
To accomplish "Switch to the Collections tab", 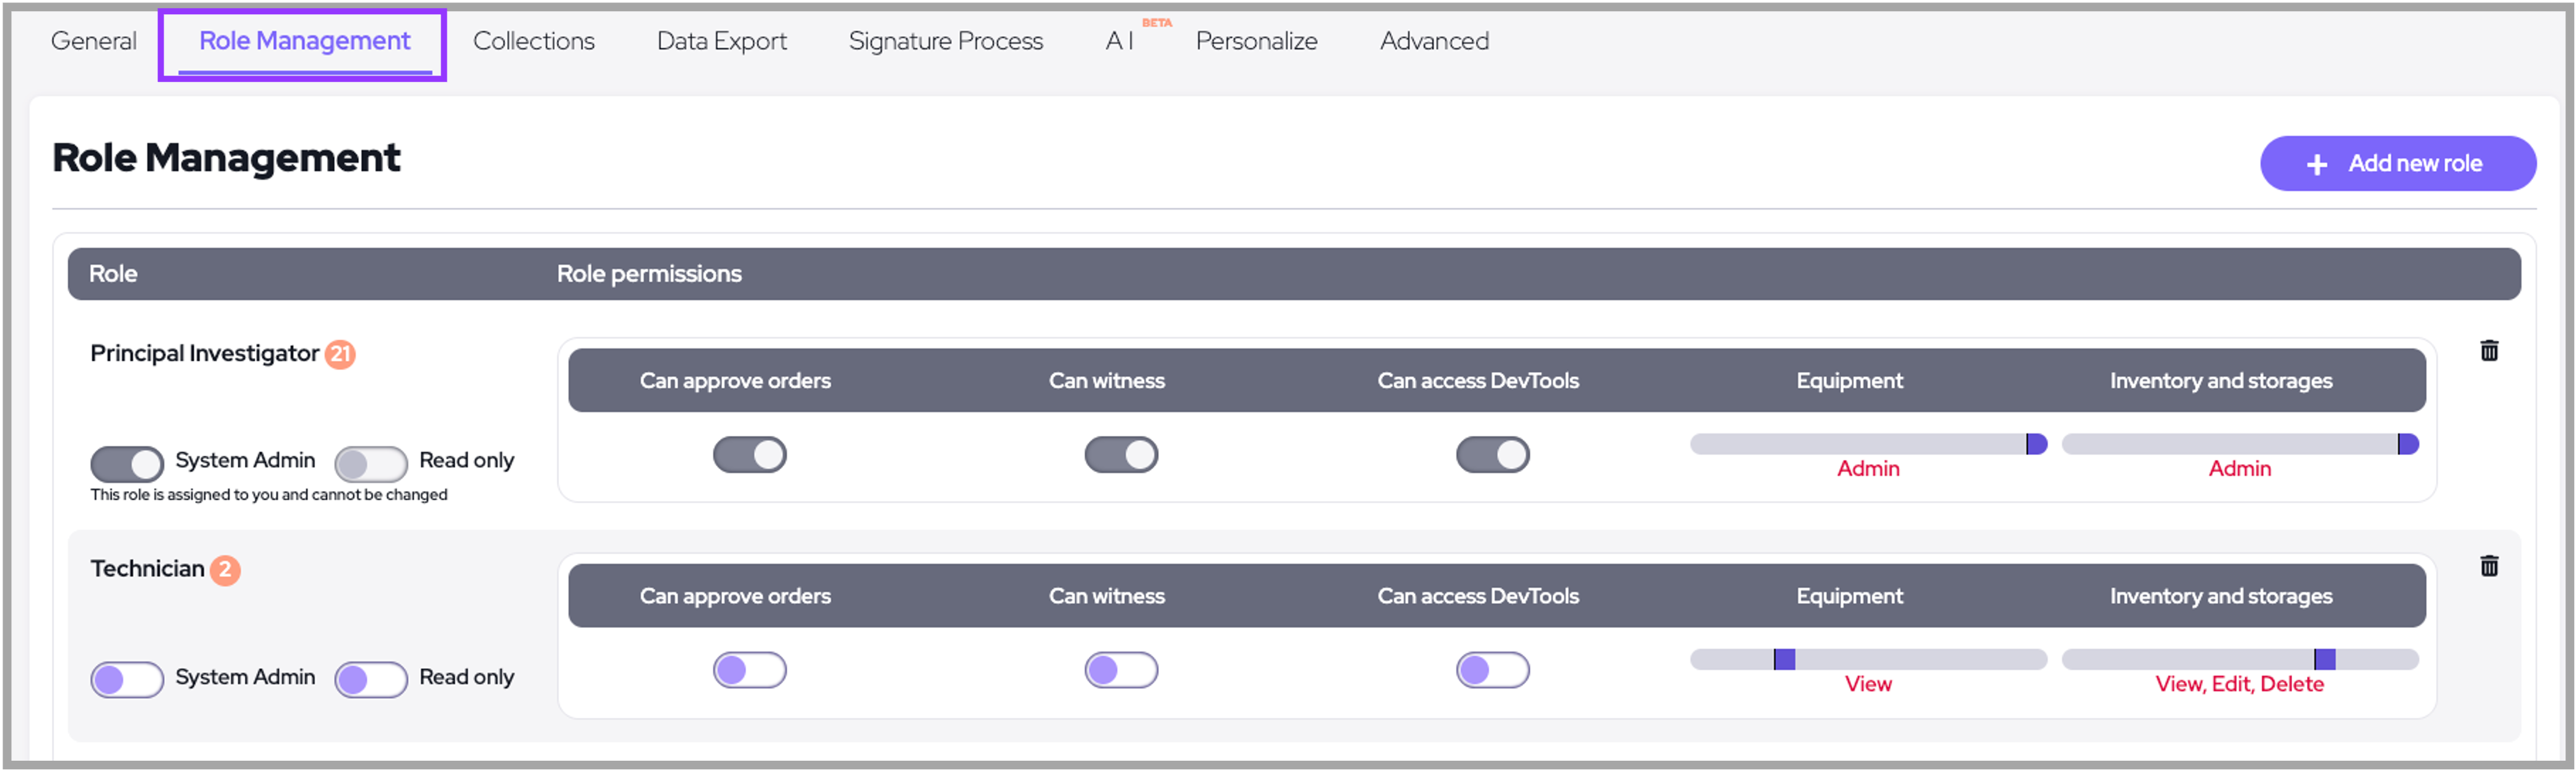I will click(533, 41).
